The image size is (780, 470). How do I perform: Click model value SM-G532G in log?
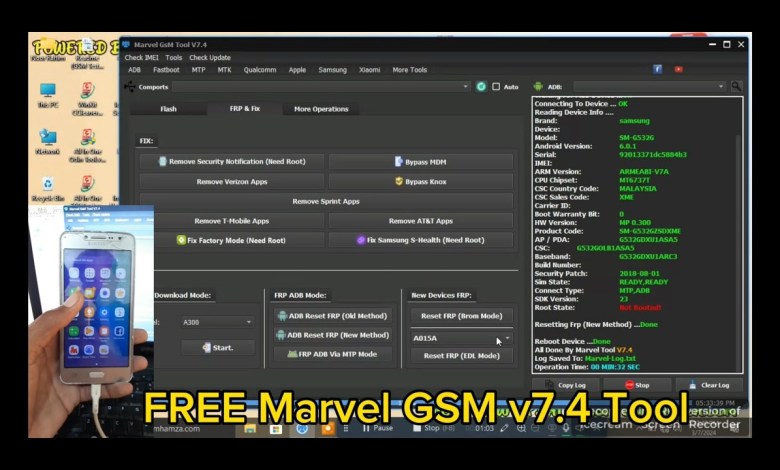pos(636,138)
